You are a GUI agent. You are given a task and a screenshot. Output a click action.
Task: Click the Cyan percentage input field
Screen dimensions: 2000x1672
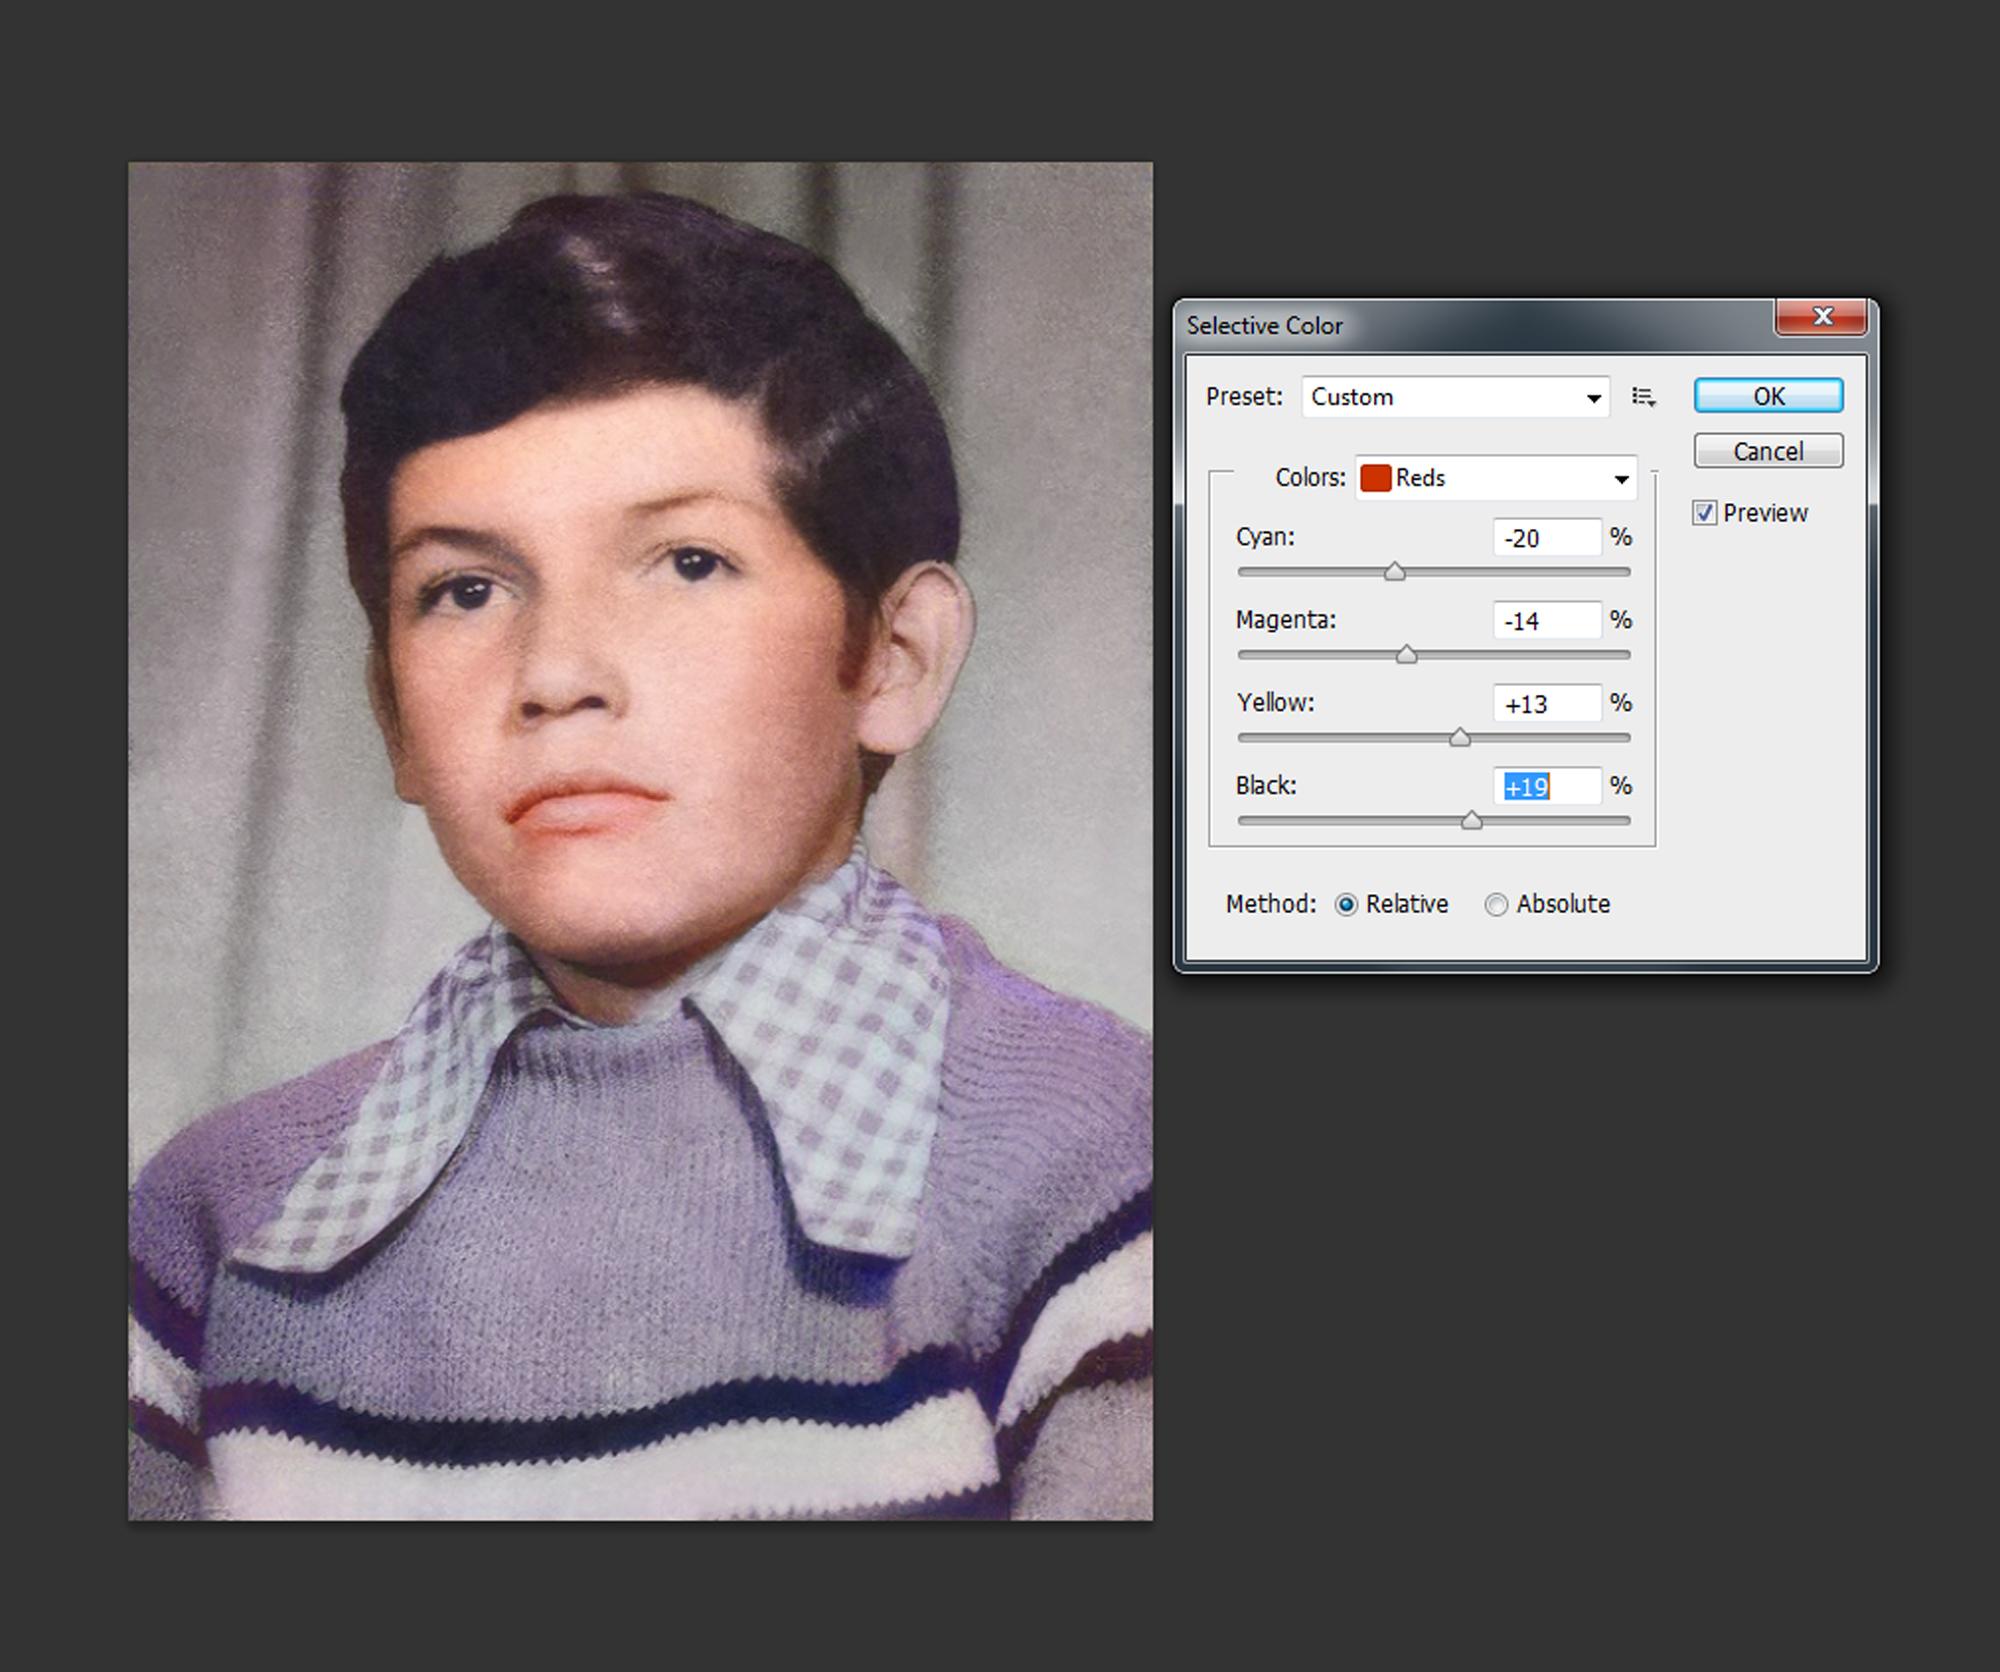(x=1546, y=538)
